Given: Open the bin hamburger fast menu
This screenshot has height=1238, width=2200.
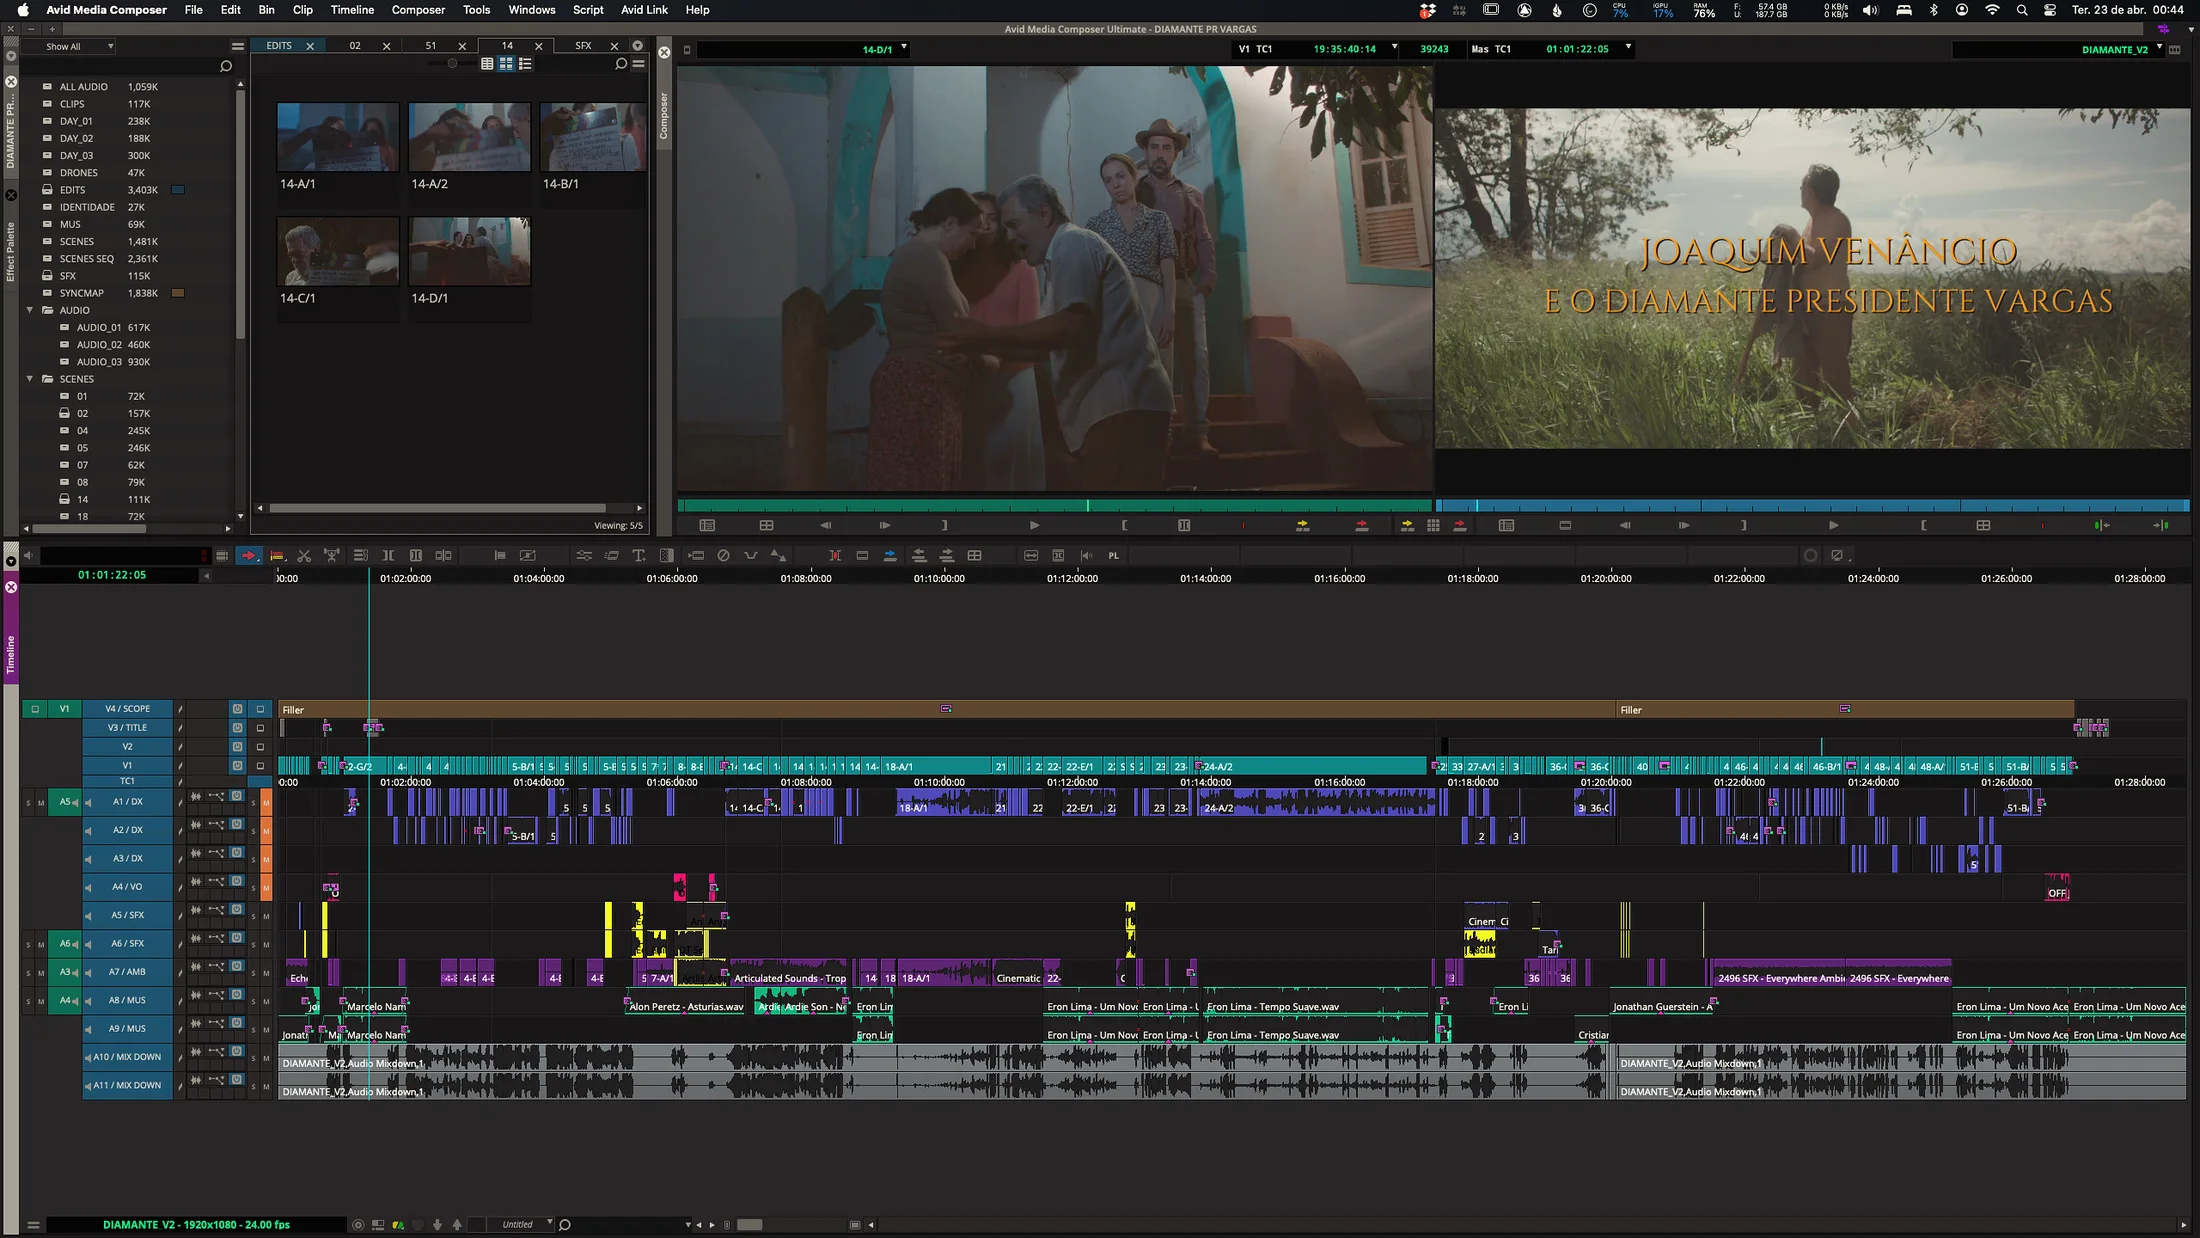Looking at the screenshot, I should 638,64.
